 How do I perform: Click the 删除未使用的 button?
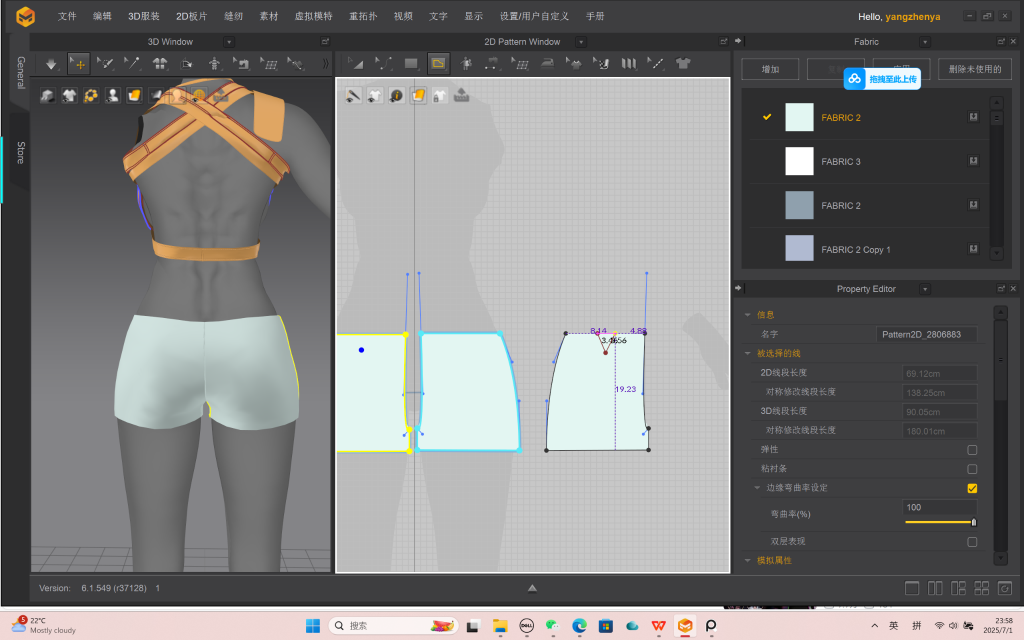pos(974,69)
